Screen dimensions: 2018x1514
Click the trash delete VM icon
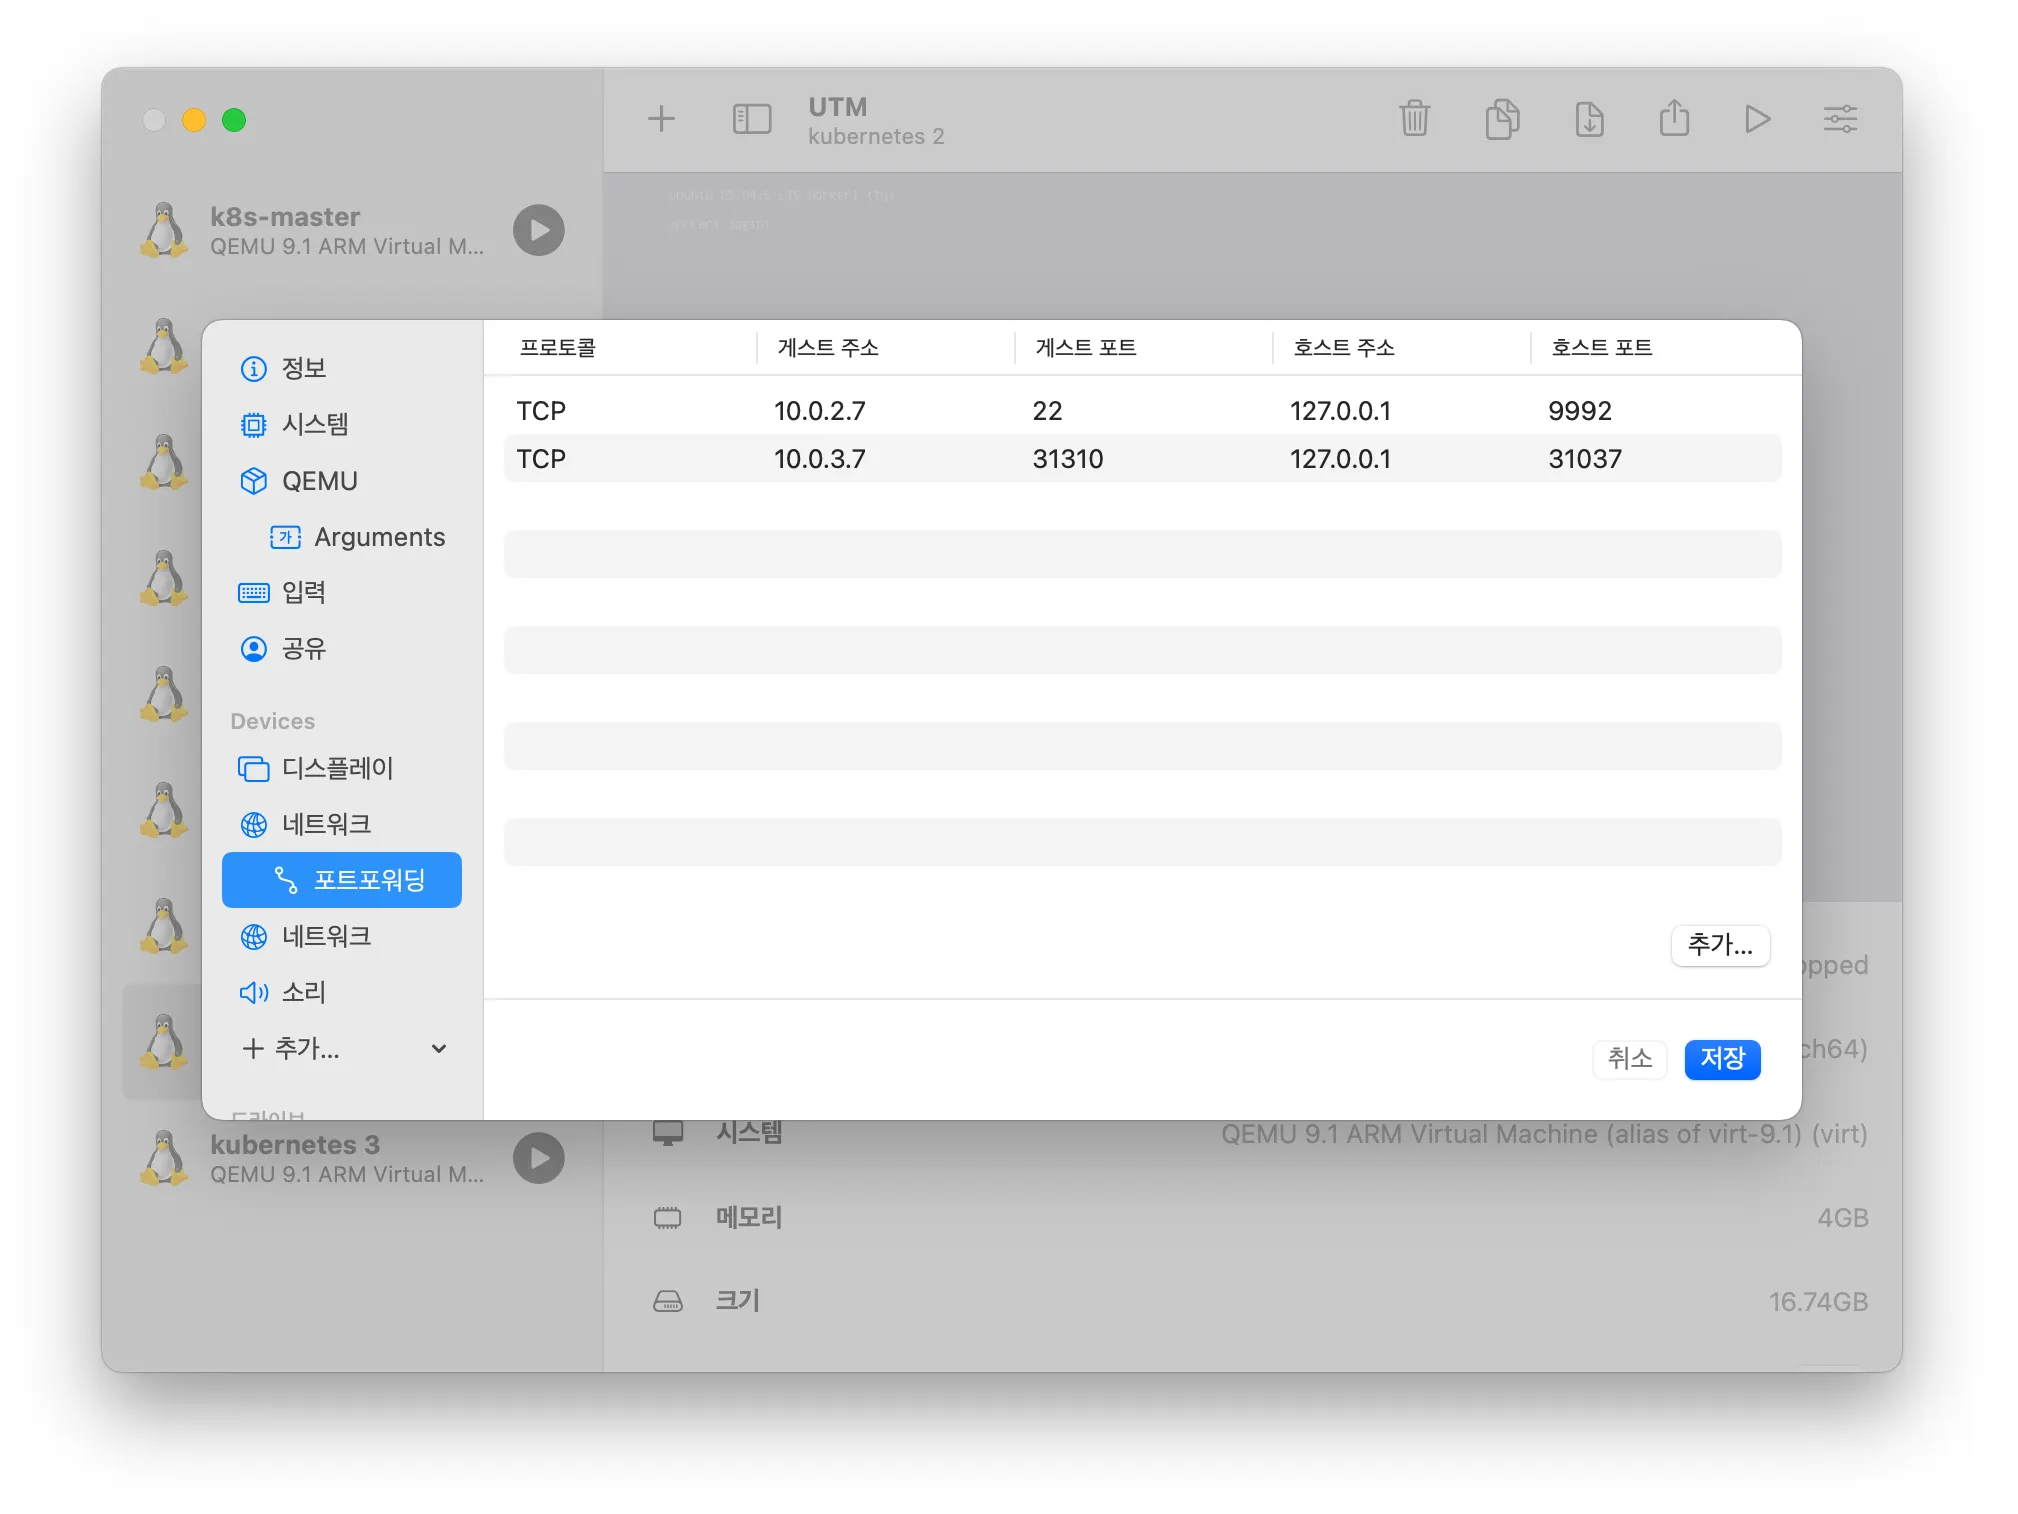tap(1414, 119)
